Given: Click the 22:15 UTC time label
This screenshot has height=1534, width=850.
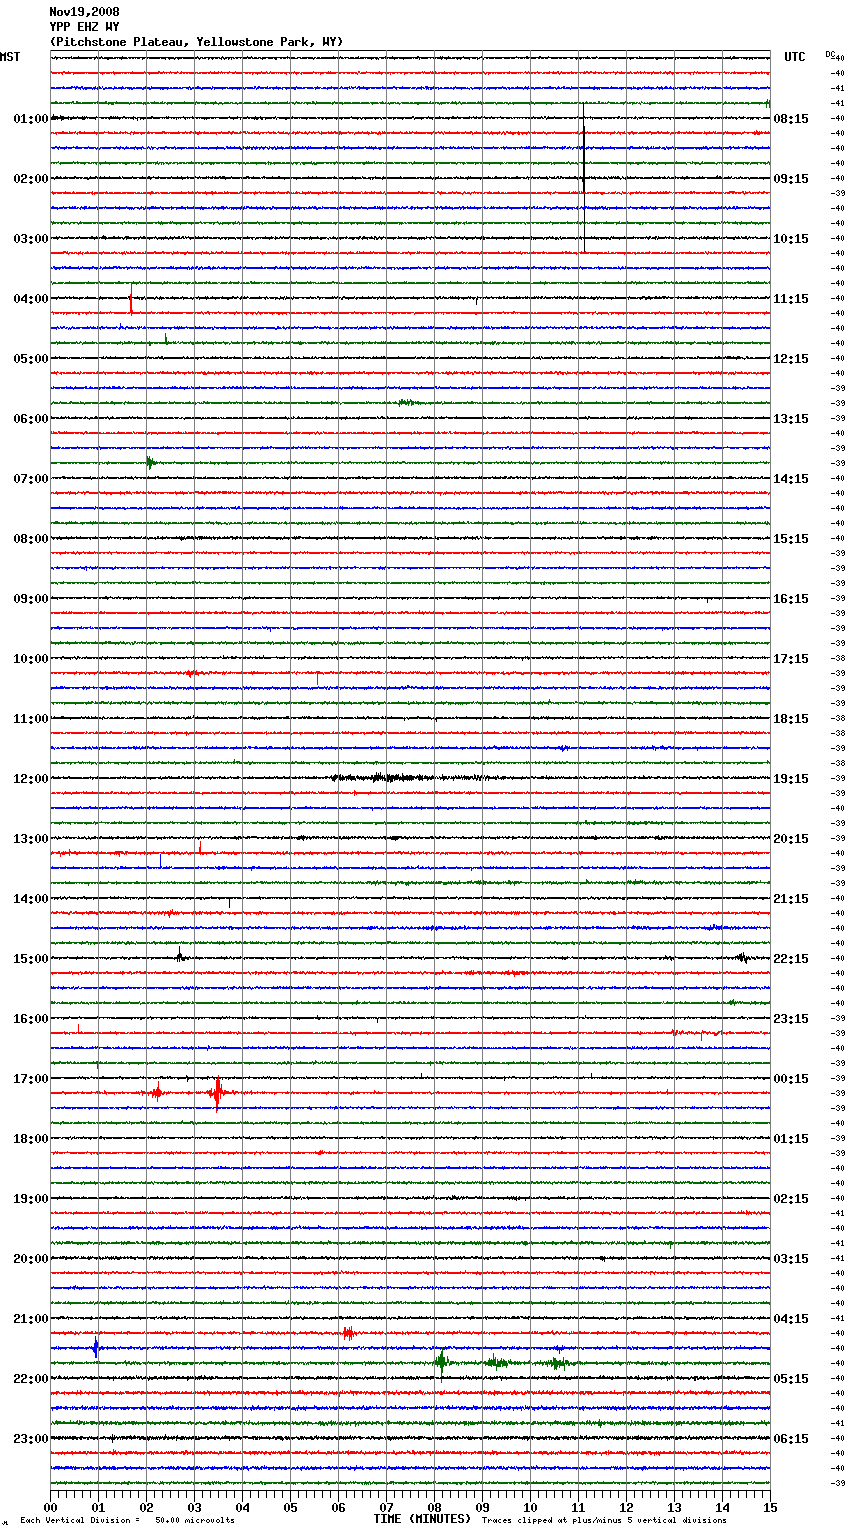Looking at the screenshot, I should (x=791, y=959).
